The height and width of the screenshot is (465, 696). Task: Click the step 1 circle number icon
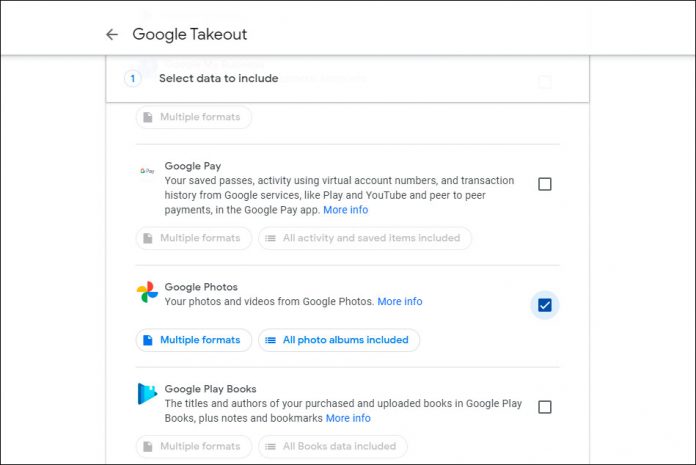click(x=133, y=78)
